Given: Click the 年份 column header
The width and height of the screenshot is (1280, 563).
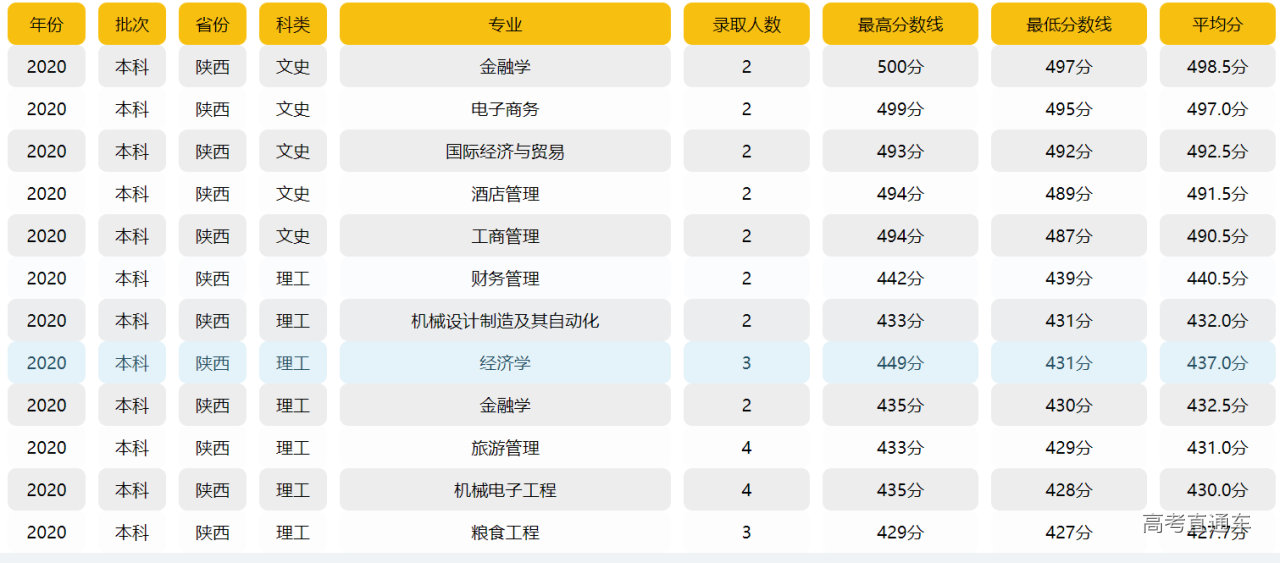Looking at the screenshot, I should [x=46, y=24].
